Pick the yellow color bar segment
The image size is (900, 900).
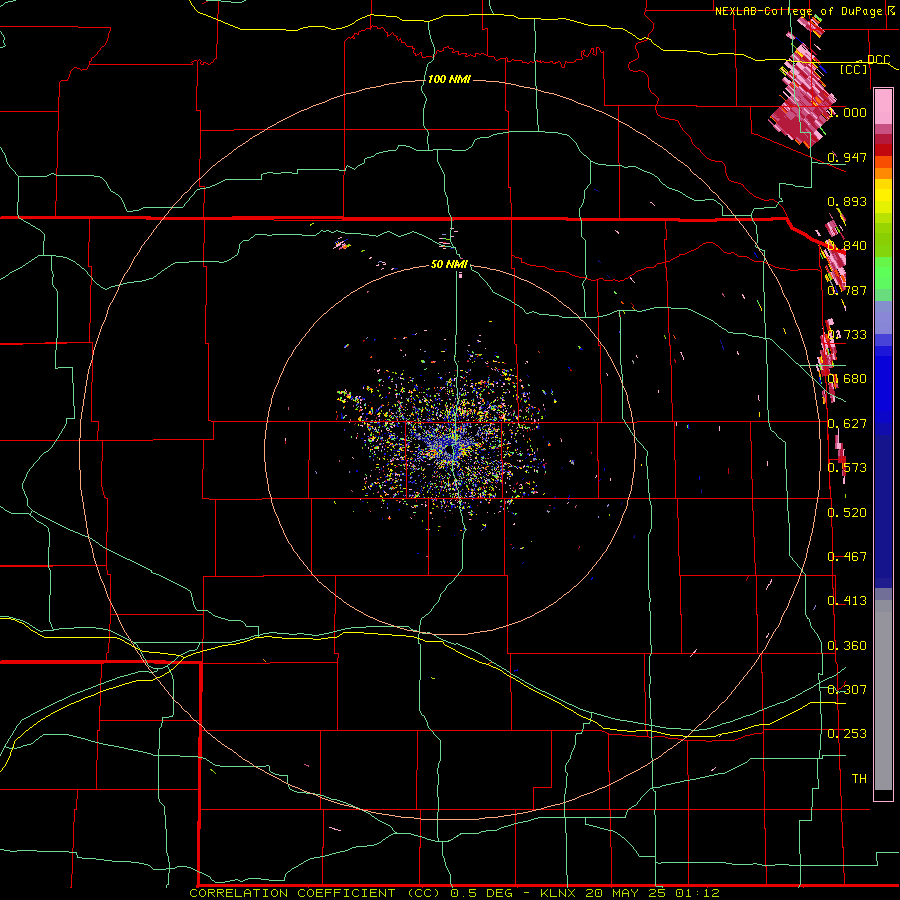click(883, 197)
